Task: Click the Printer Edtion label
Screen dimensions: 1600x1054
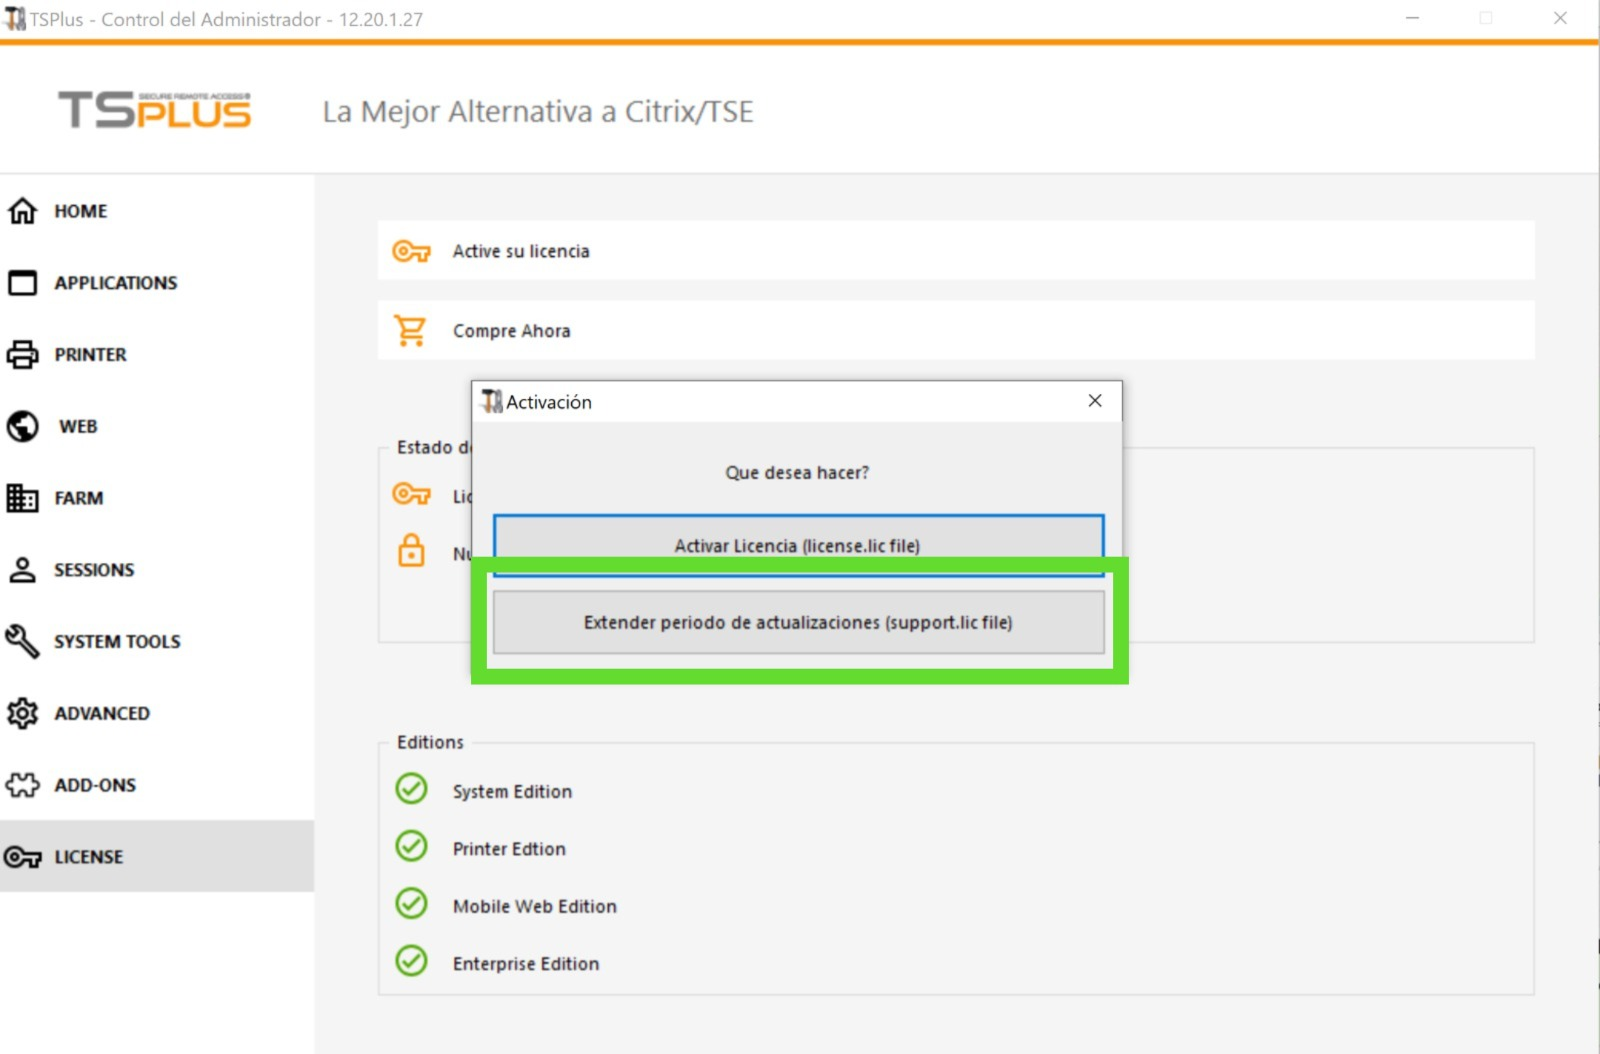Action: point(509,849)
